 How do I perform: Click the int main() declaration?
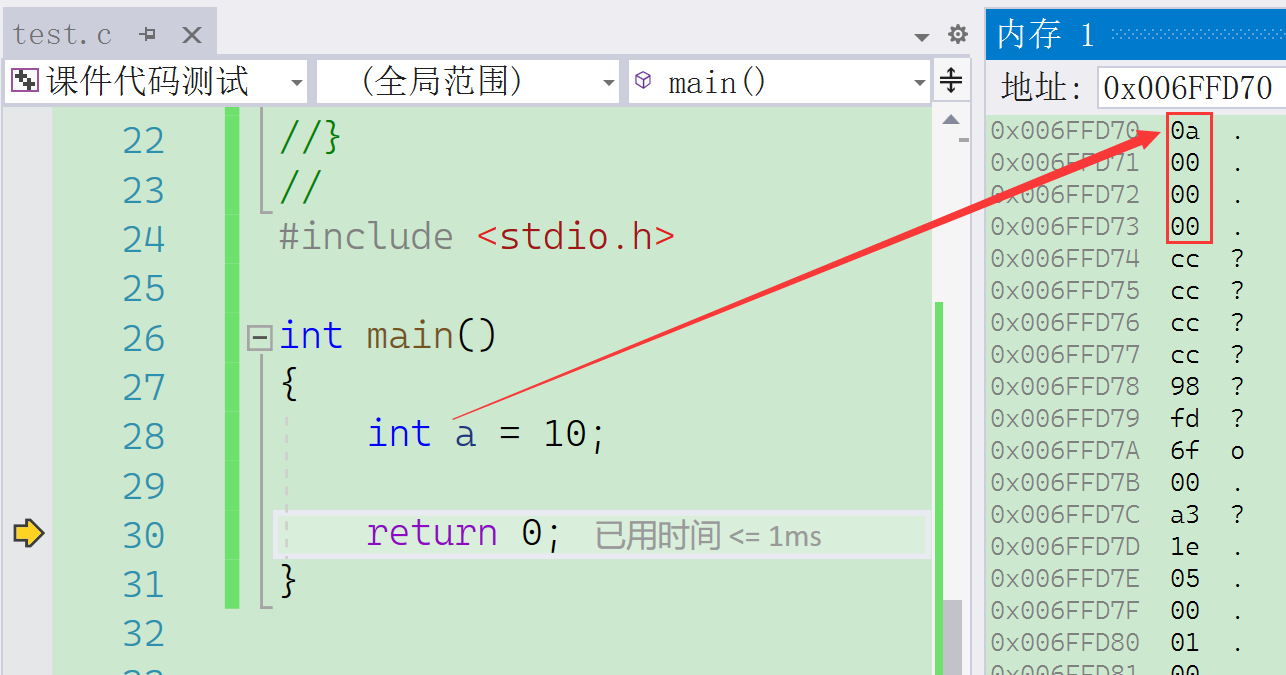(x=388, y=336)
